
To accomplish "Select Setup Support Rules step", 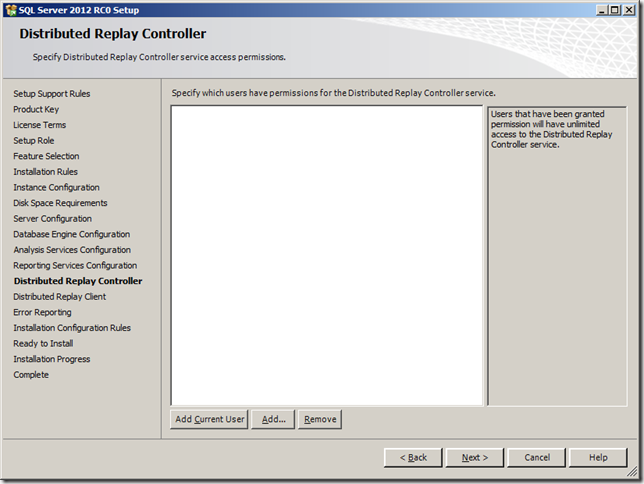I will 52,94.
